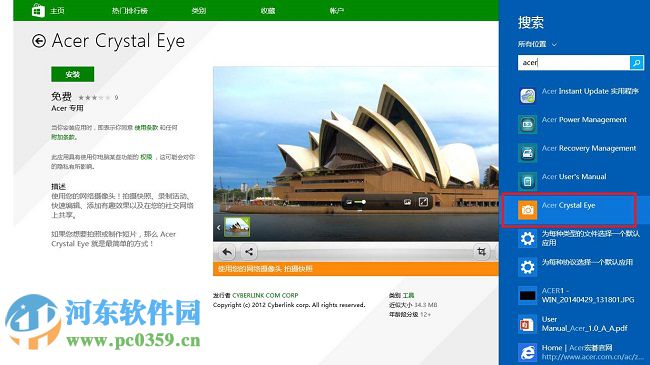650x365 pixels.
Task: Select the Sydney Opera House thumbnail
Action: pyautogui.click(x=237, y=227)
